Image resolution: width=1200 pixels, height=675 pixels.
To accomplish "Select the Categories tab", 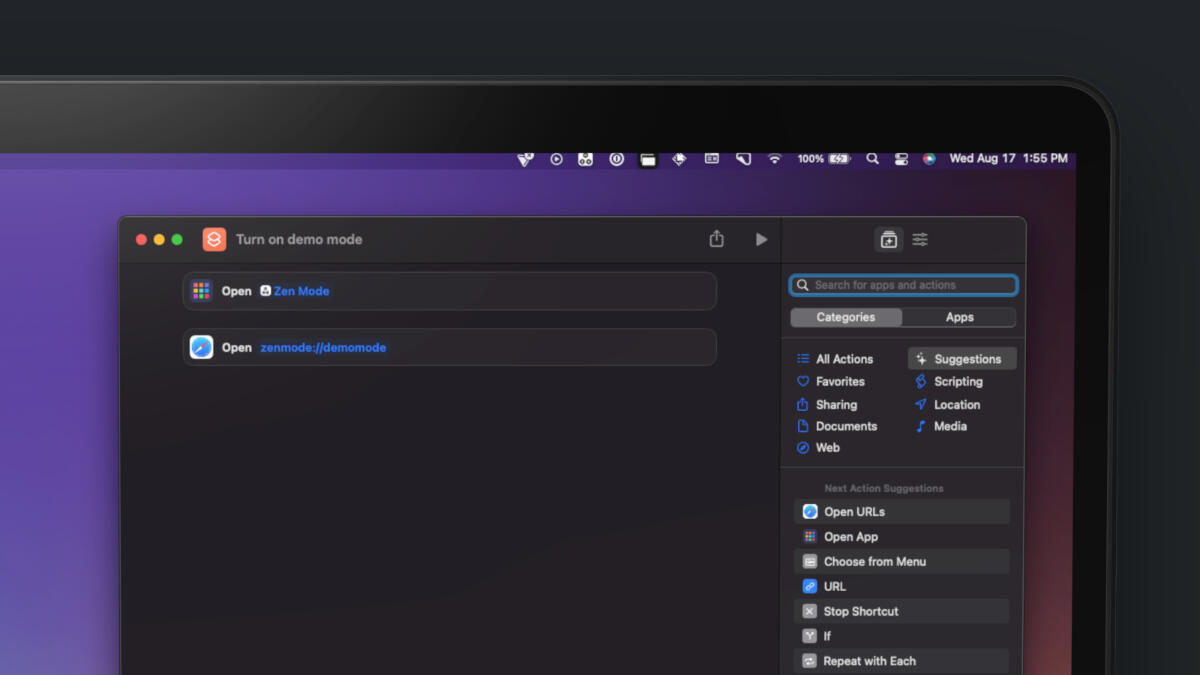I will pyautogui.click(x=846, y=317).
